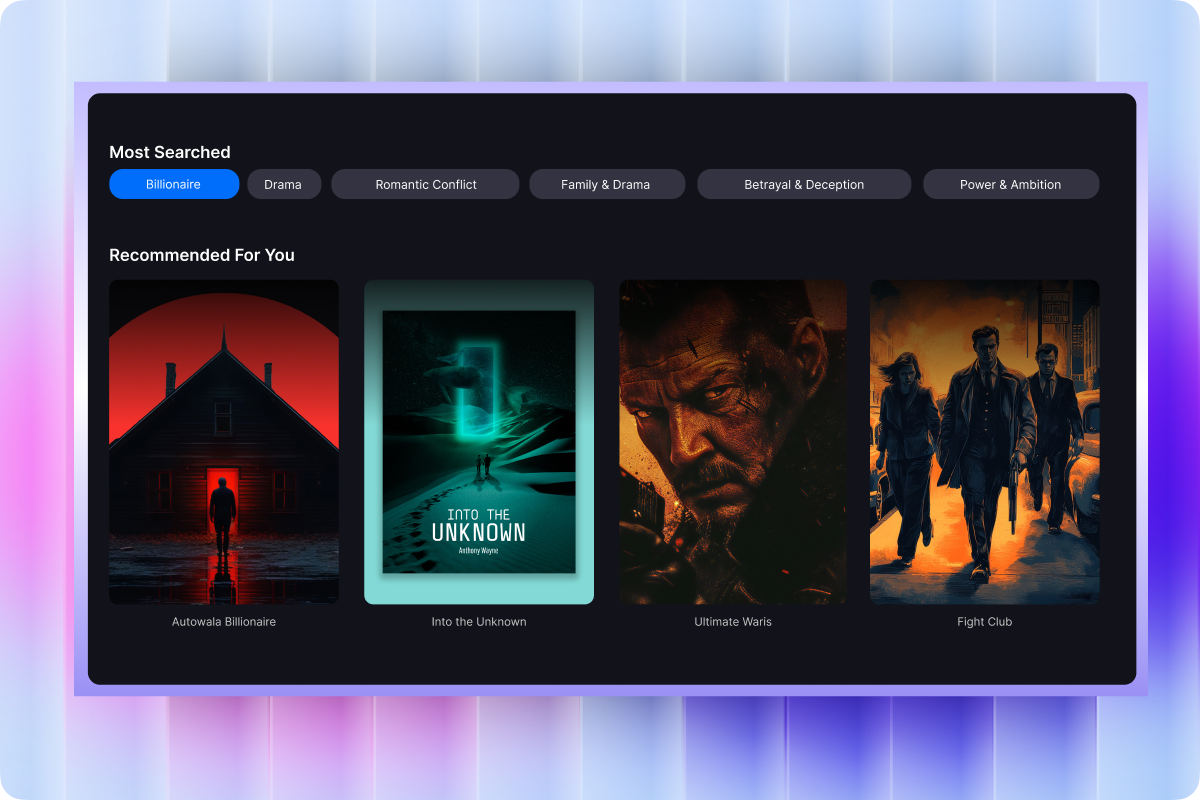Select the Drama category chip
This screenshot has width=1200, height=800.
pos(283,184)
